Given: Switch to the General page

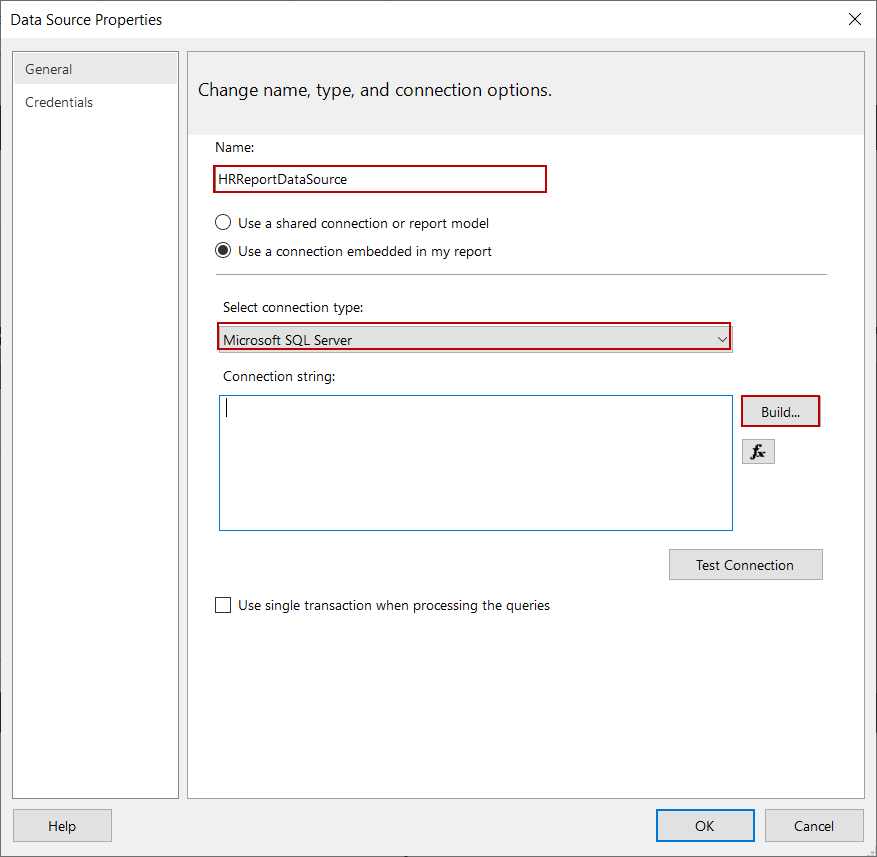Looking at the screenshot, I should click(49, 69).
